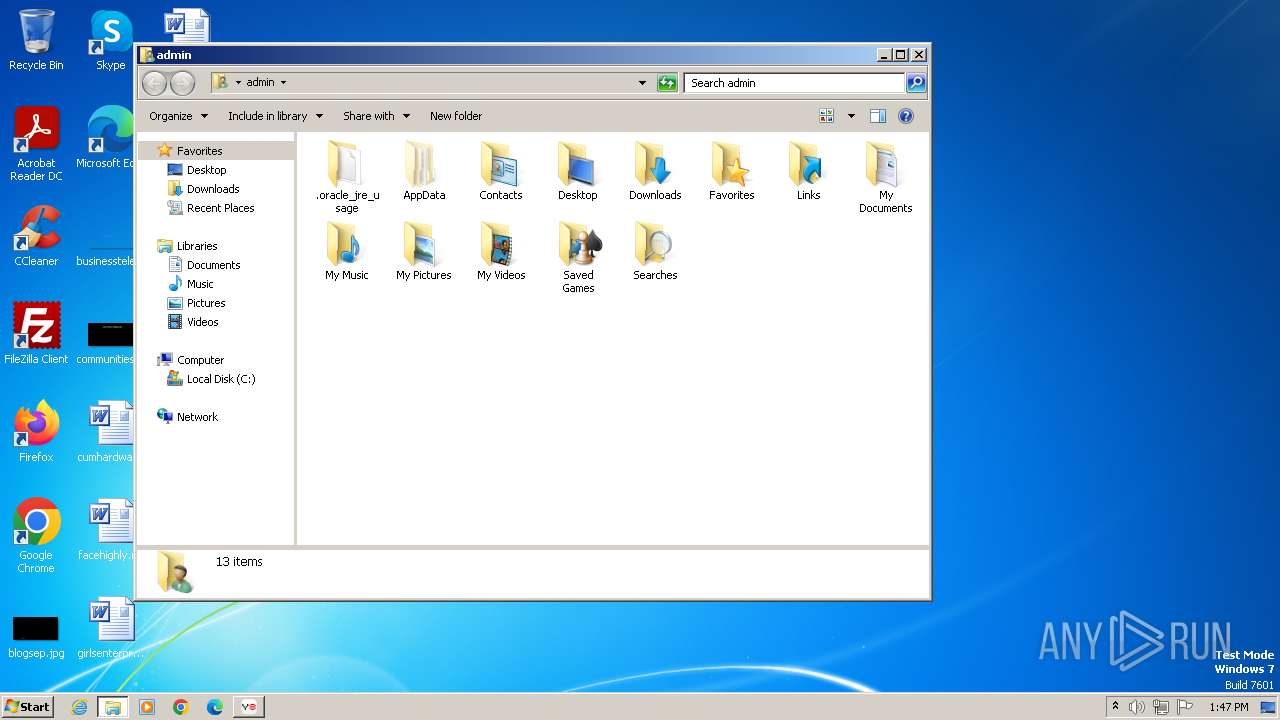Open the My Documents folder

tap(886, 177)
